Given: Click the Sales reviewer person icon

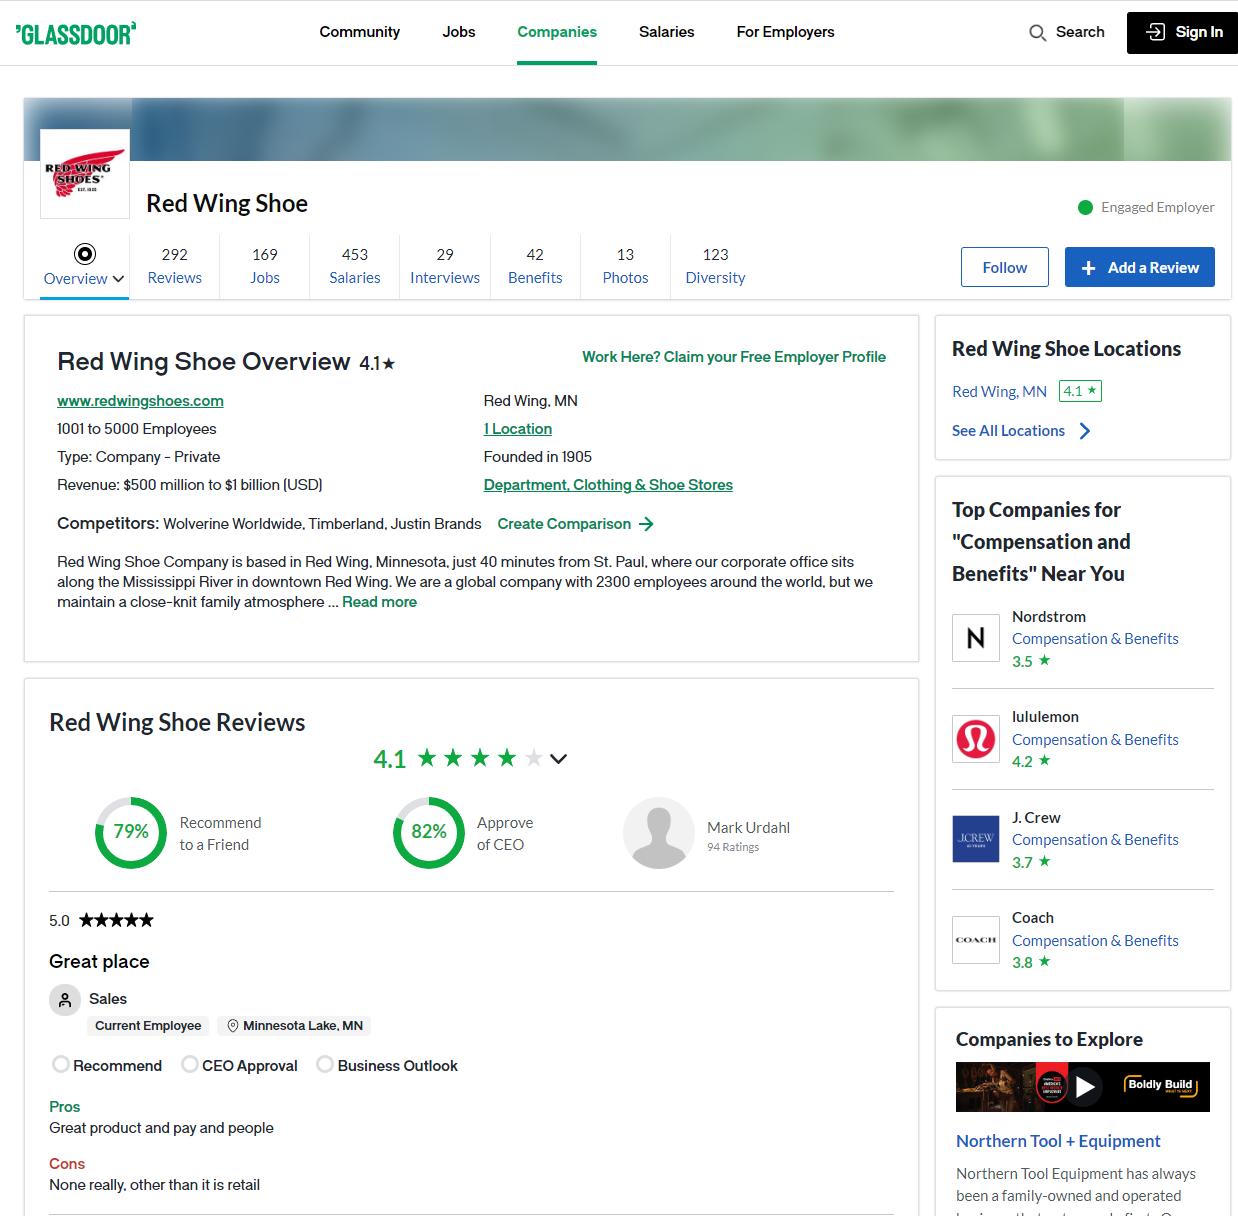Looking at the screenshot, I should click(x=65, y=999).
